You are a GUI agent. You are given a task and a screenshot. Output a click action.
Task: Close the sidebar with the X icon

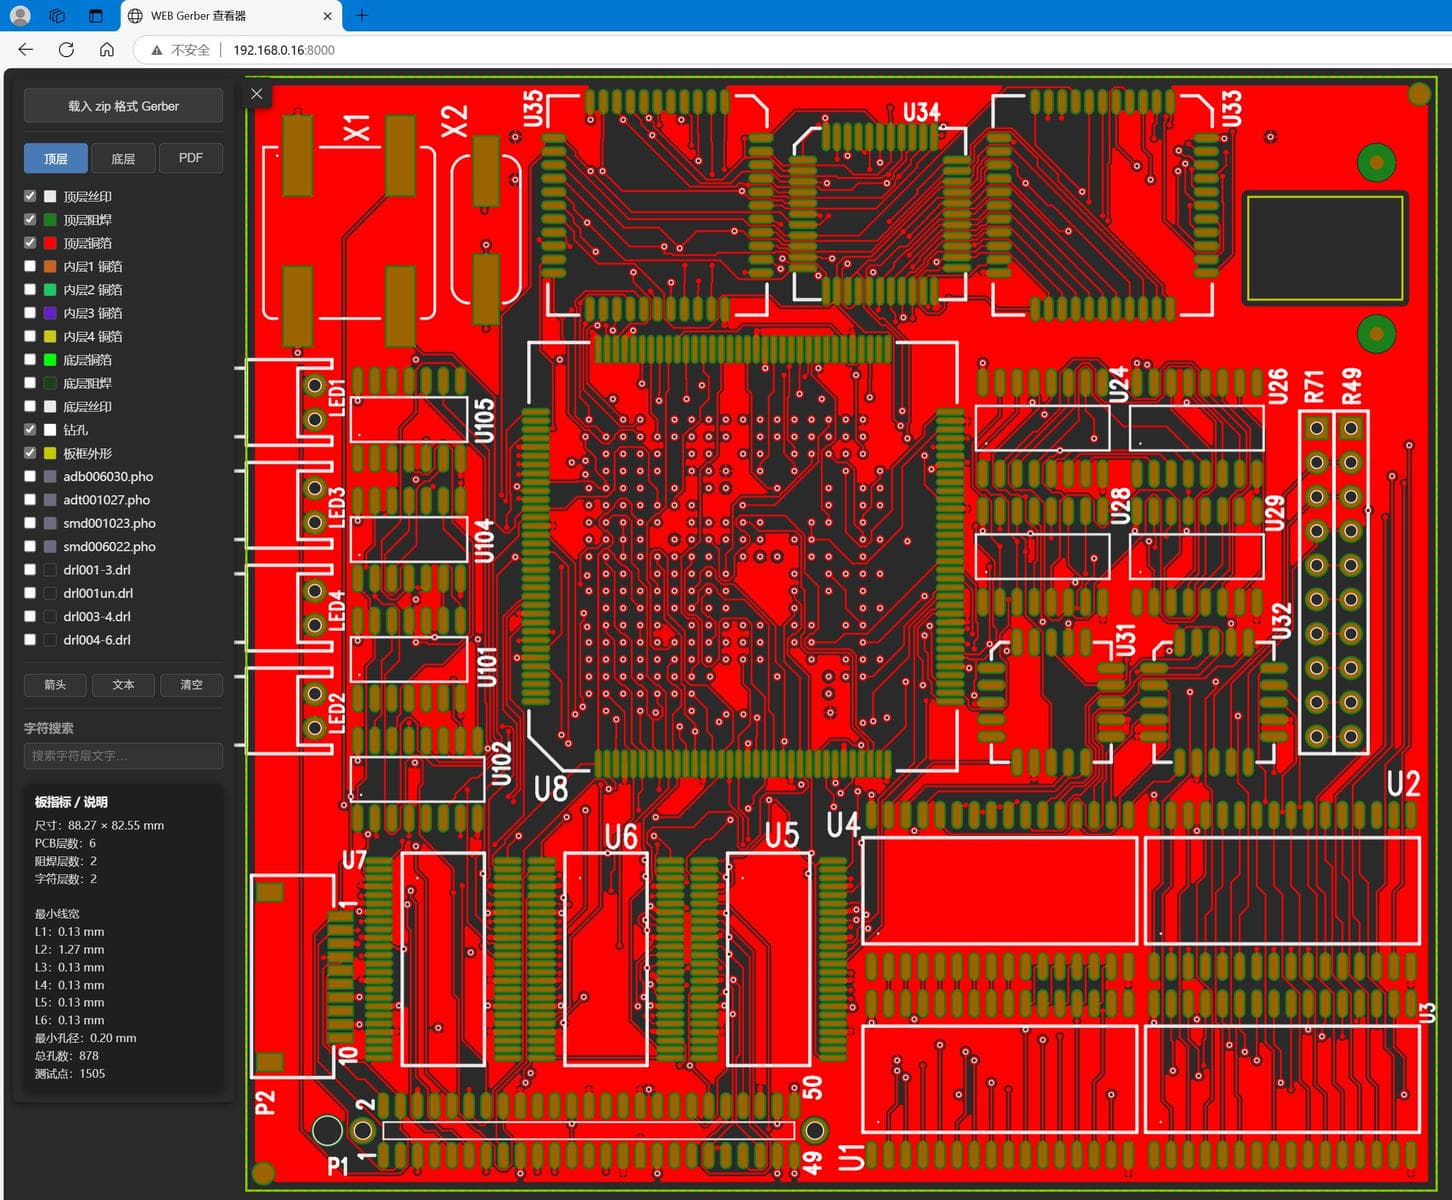click(x=257, y=94)
